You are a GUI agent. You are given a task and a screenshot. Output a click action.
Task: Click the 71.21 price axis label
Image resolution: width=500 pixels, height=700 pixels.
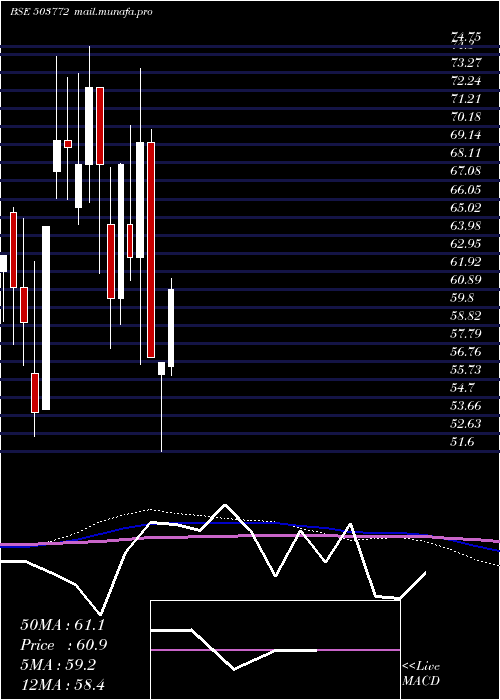[466, 99]
